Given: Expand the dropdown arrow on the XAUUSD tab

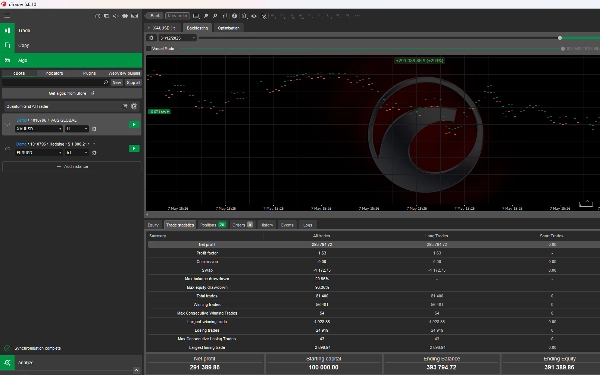Looking at the screenshot, I should point(174,28).
